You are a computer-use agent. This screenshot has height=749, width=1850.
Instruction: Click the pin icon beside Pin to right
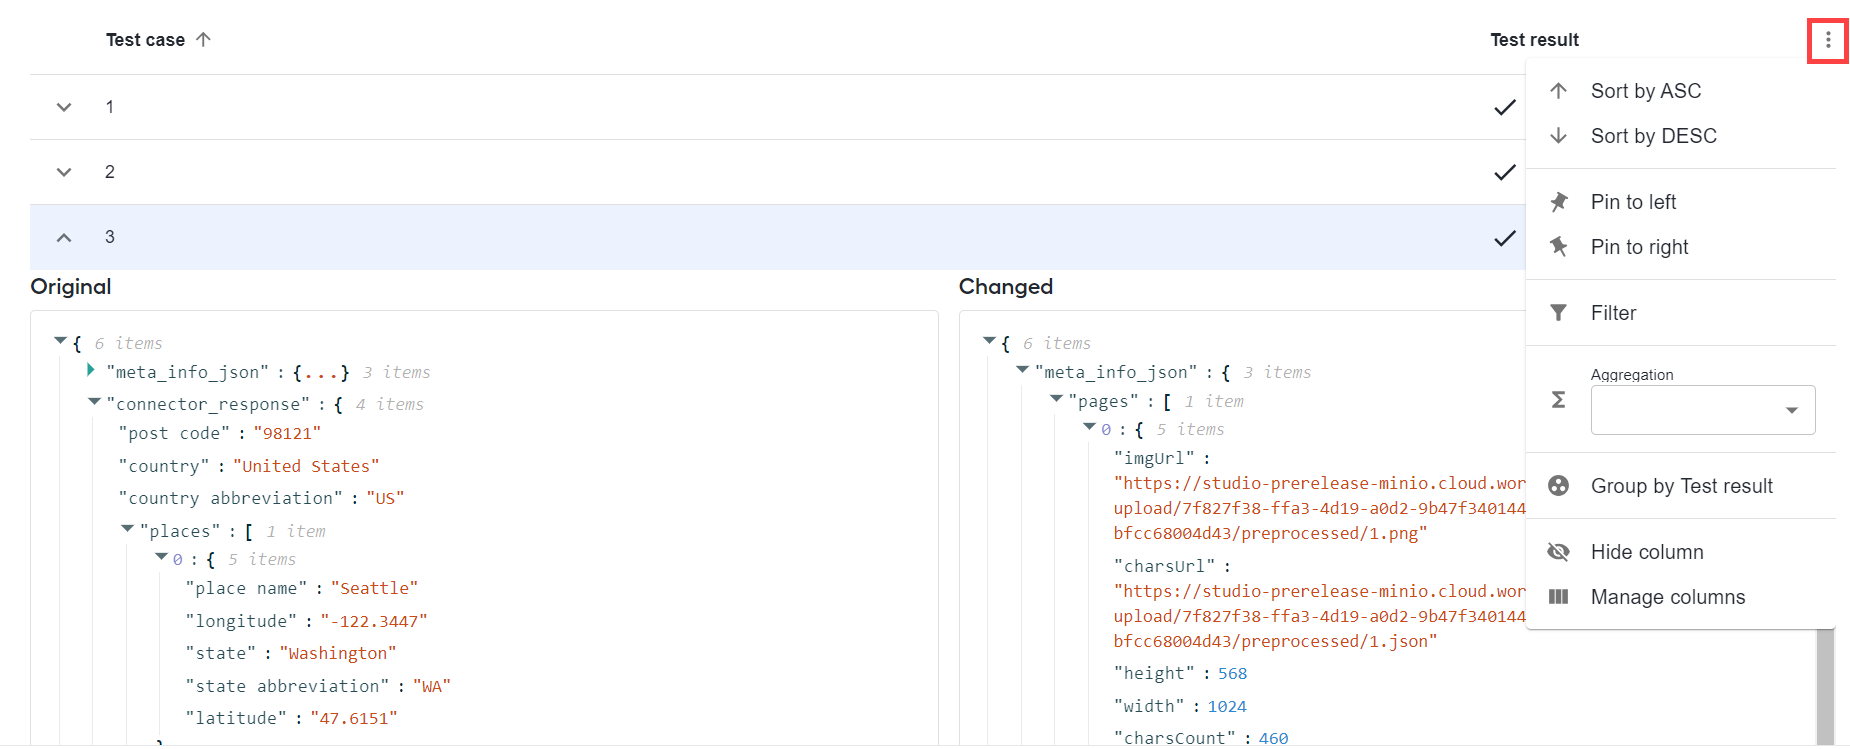click(x=1558, y=247)
